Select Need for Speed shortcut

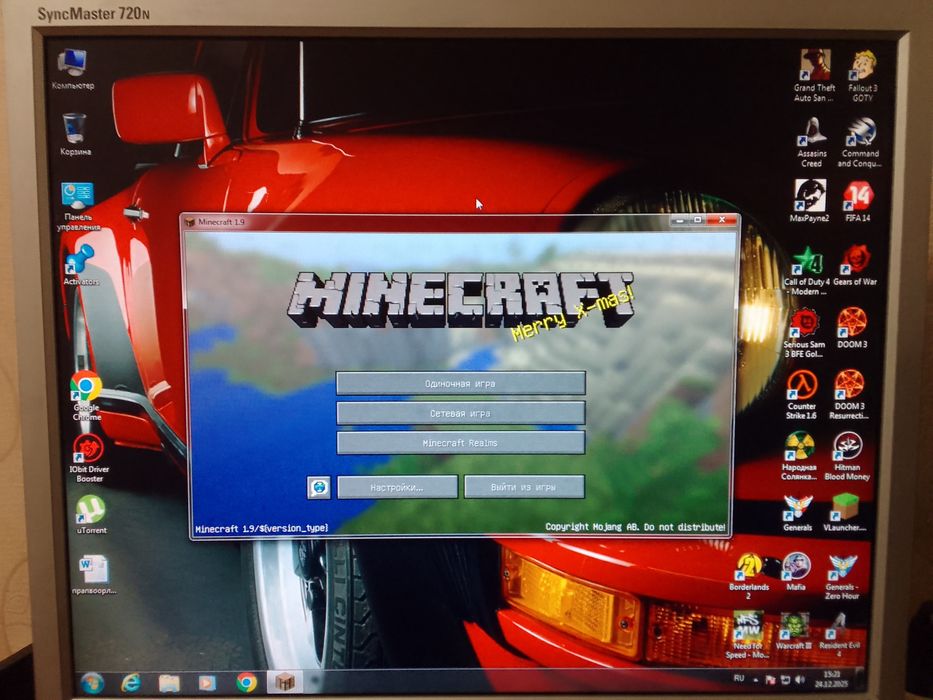point(747,636)
